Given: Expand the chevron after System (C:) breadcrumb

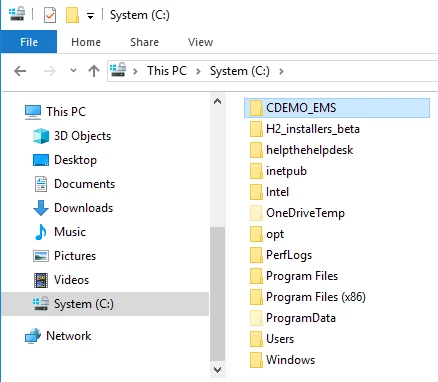Looking at the screenshot, I should pos(281,71).
